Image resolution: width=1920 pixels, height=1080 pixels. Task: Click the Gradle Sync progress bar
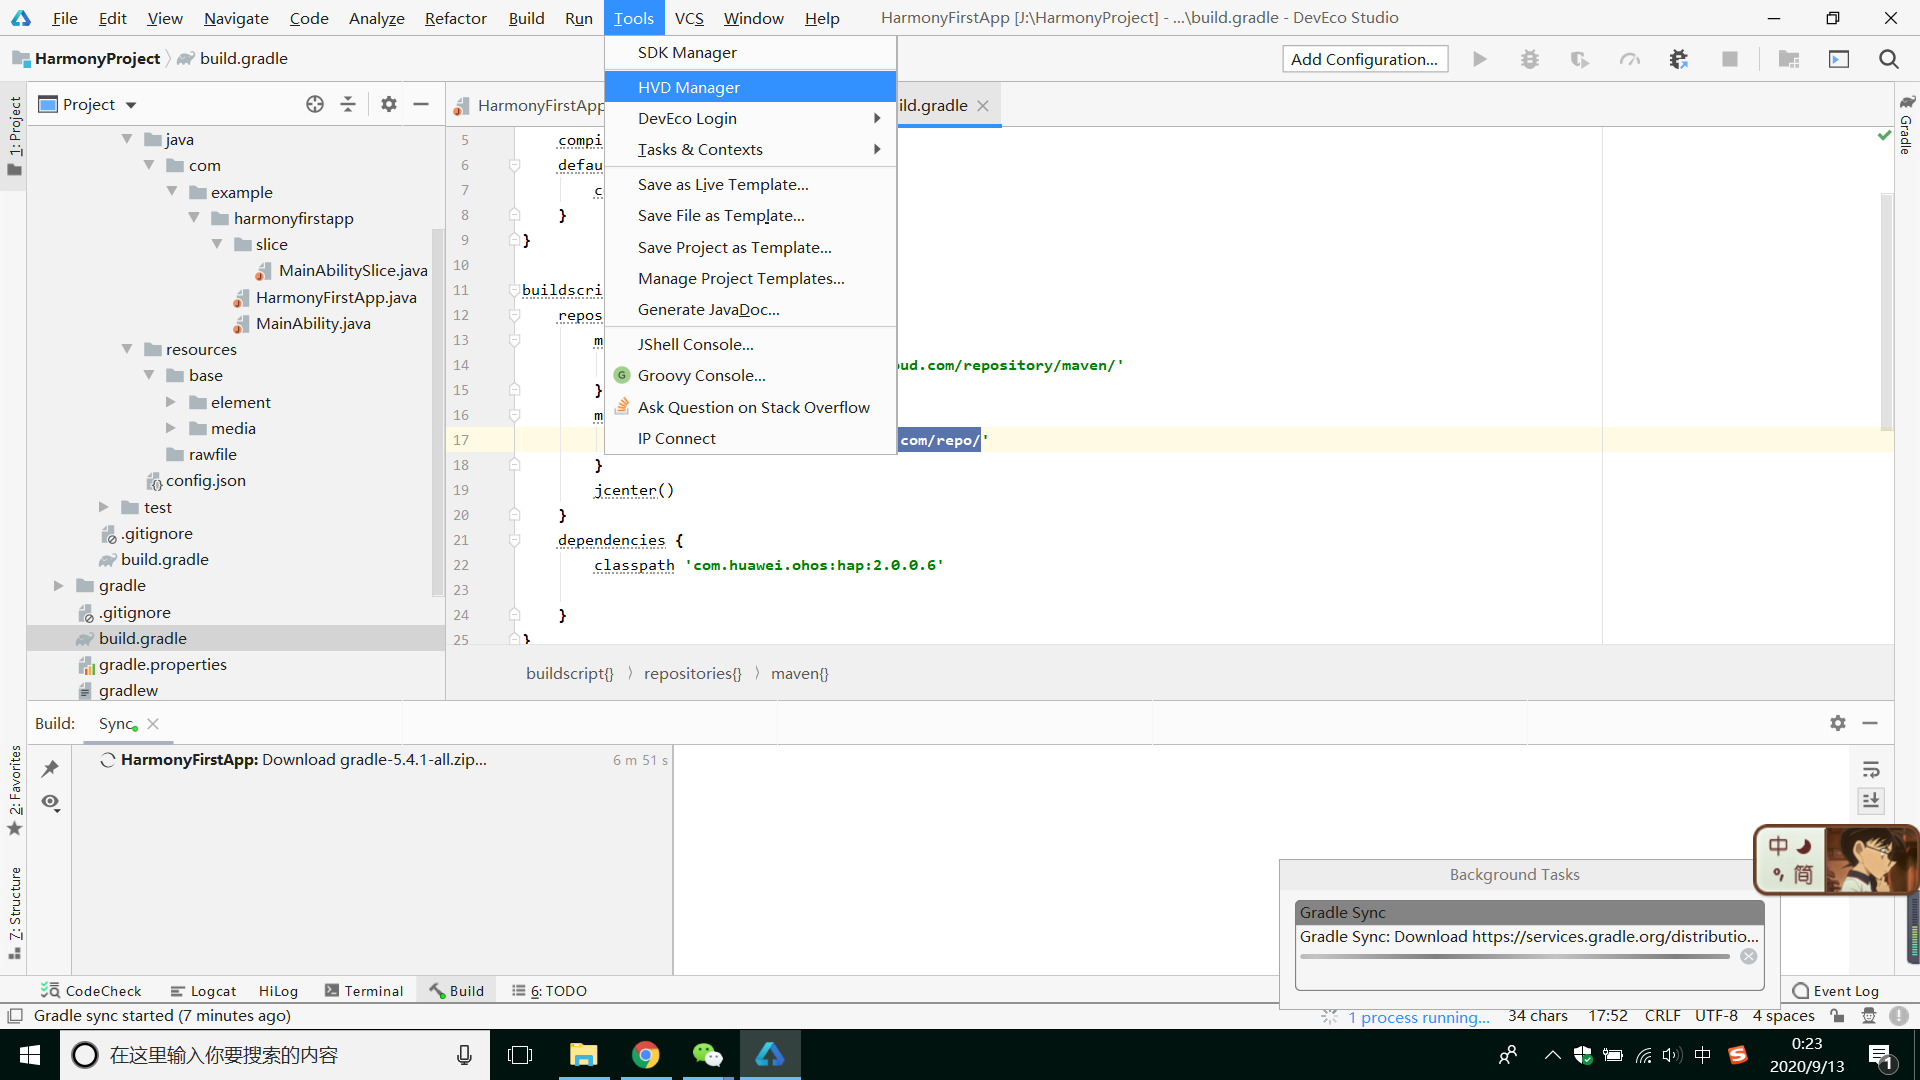point(1515,957)
